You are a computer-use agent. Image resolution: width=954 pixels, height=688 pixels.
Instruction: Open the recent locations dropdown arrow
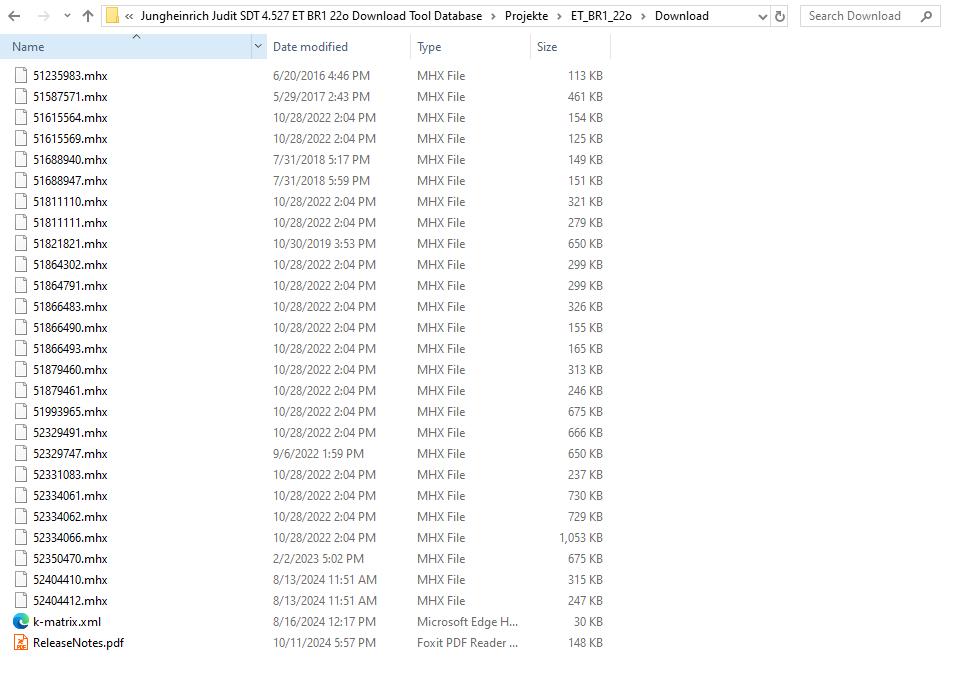point(67,16)
